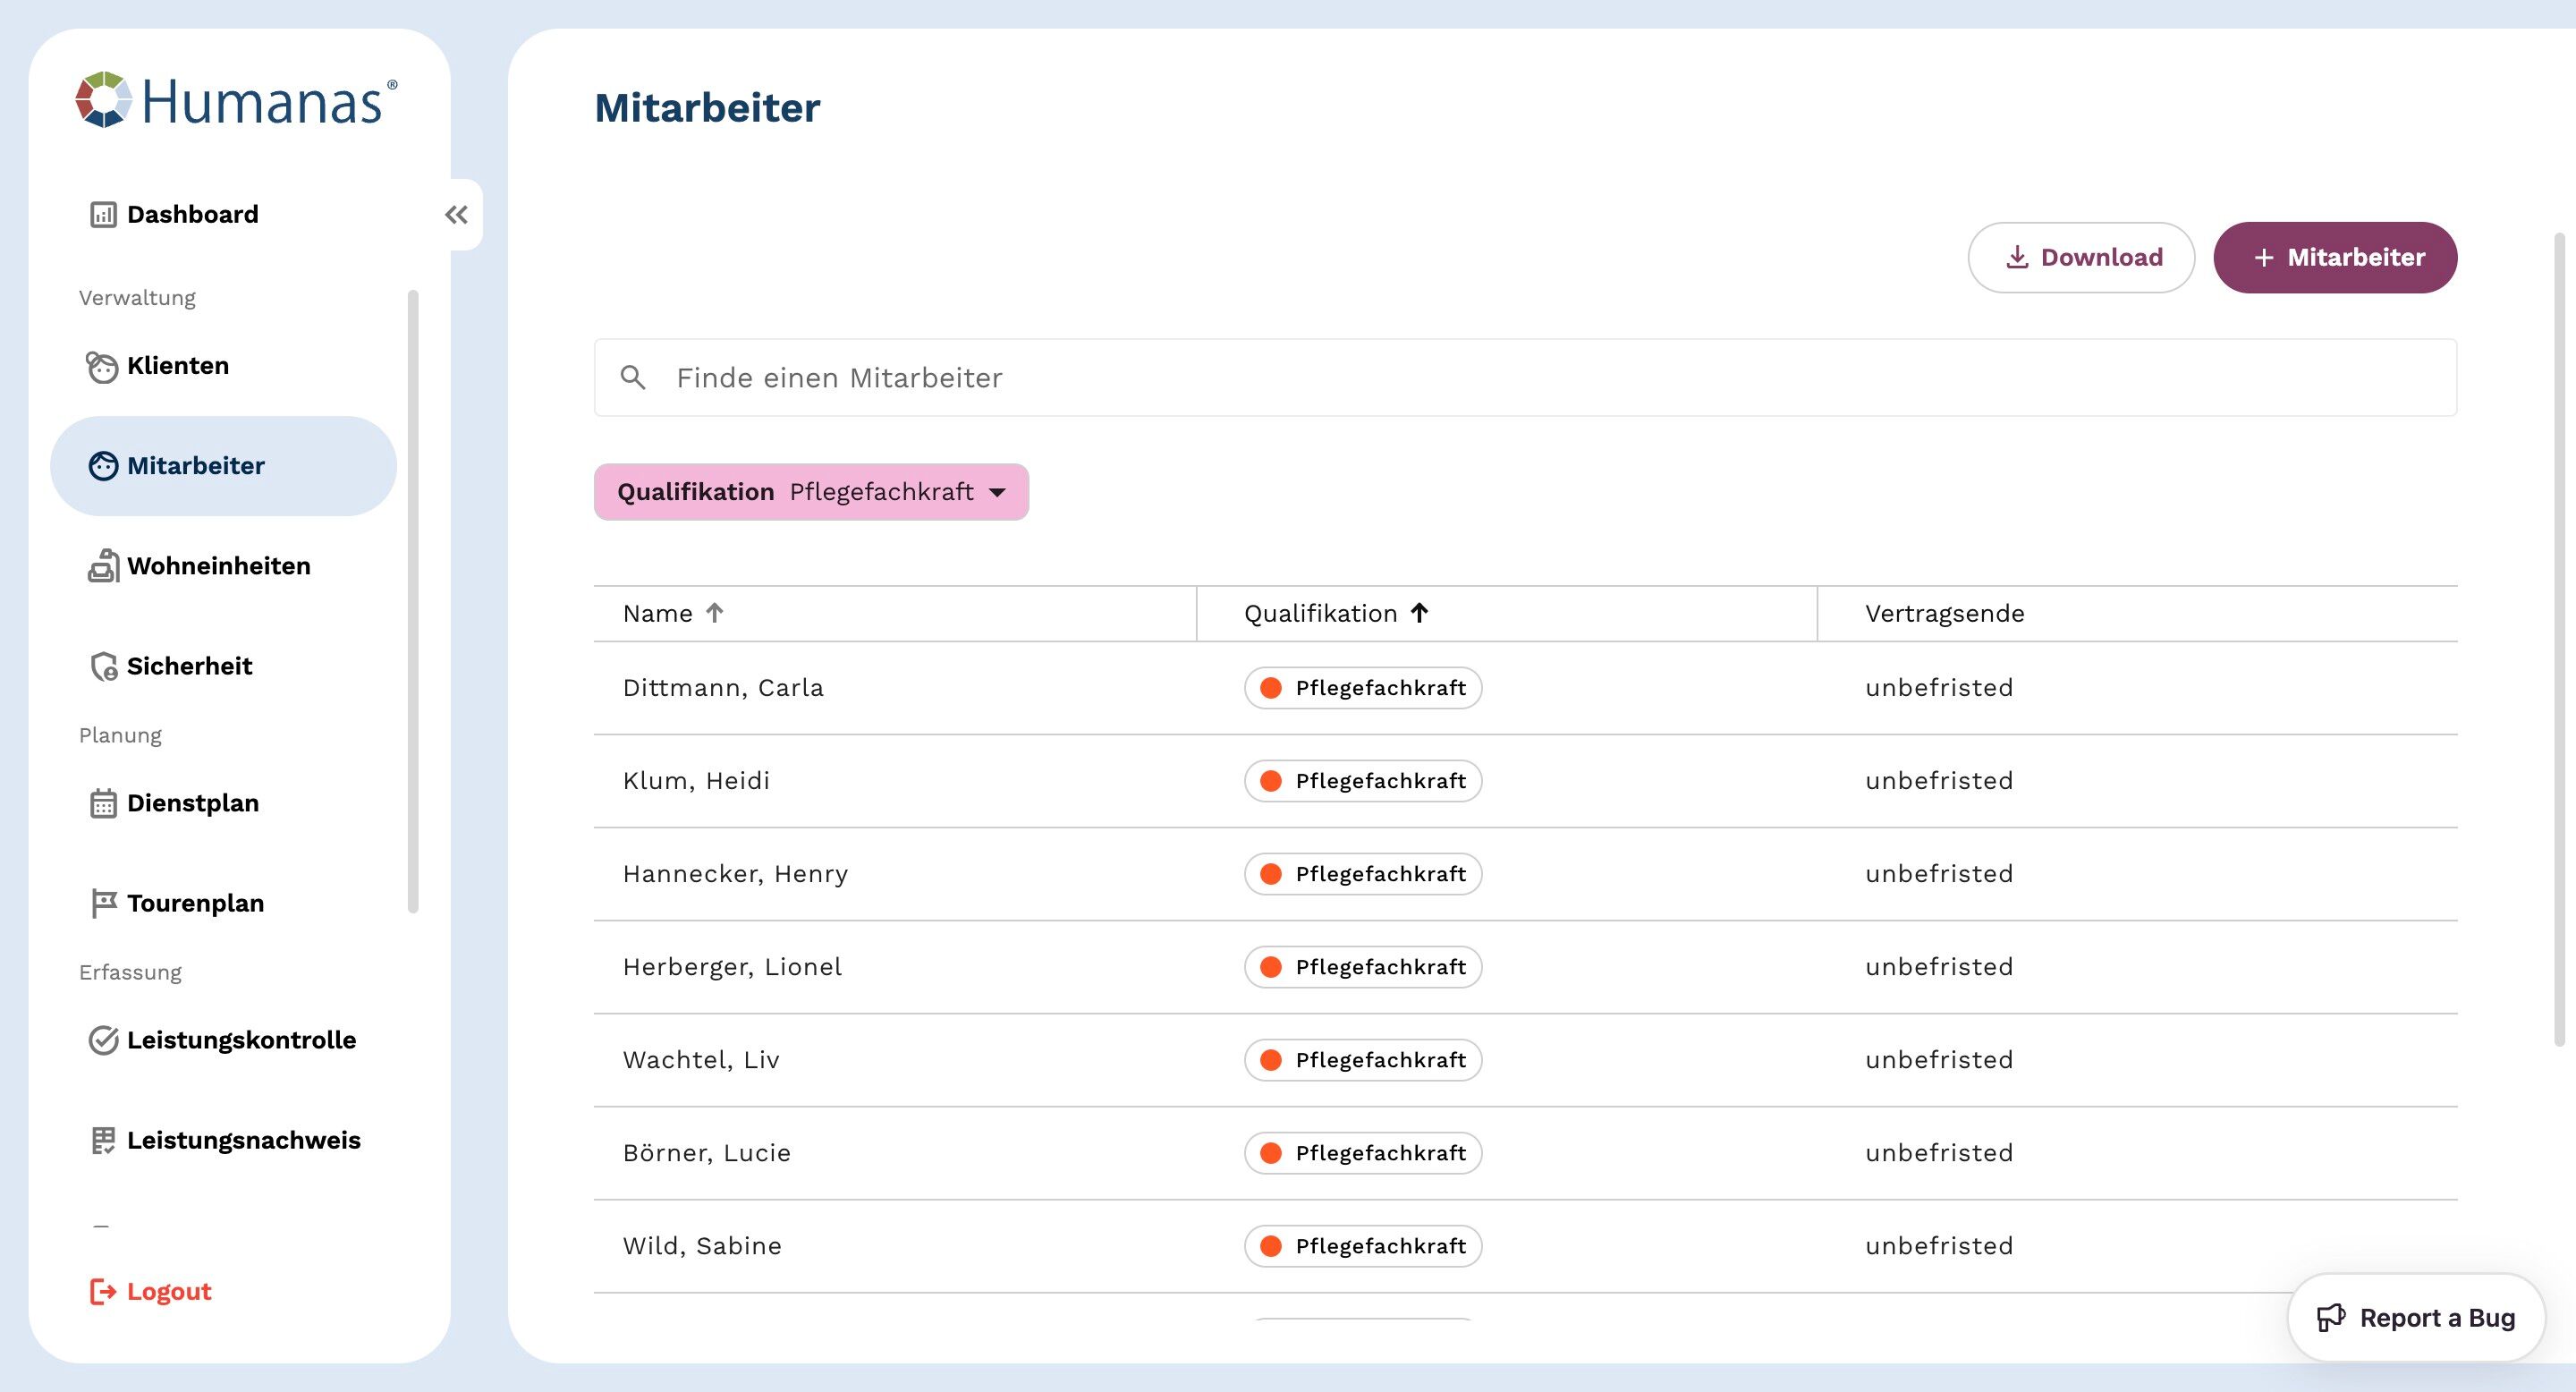Screen dimensions: 2576x1392
Task: Click the Sicherheit shield icon
Action: click(x=103, y=667)
